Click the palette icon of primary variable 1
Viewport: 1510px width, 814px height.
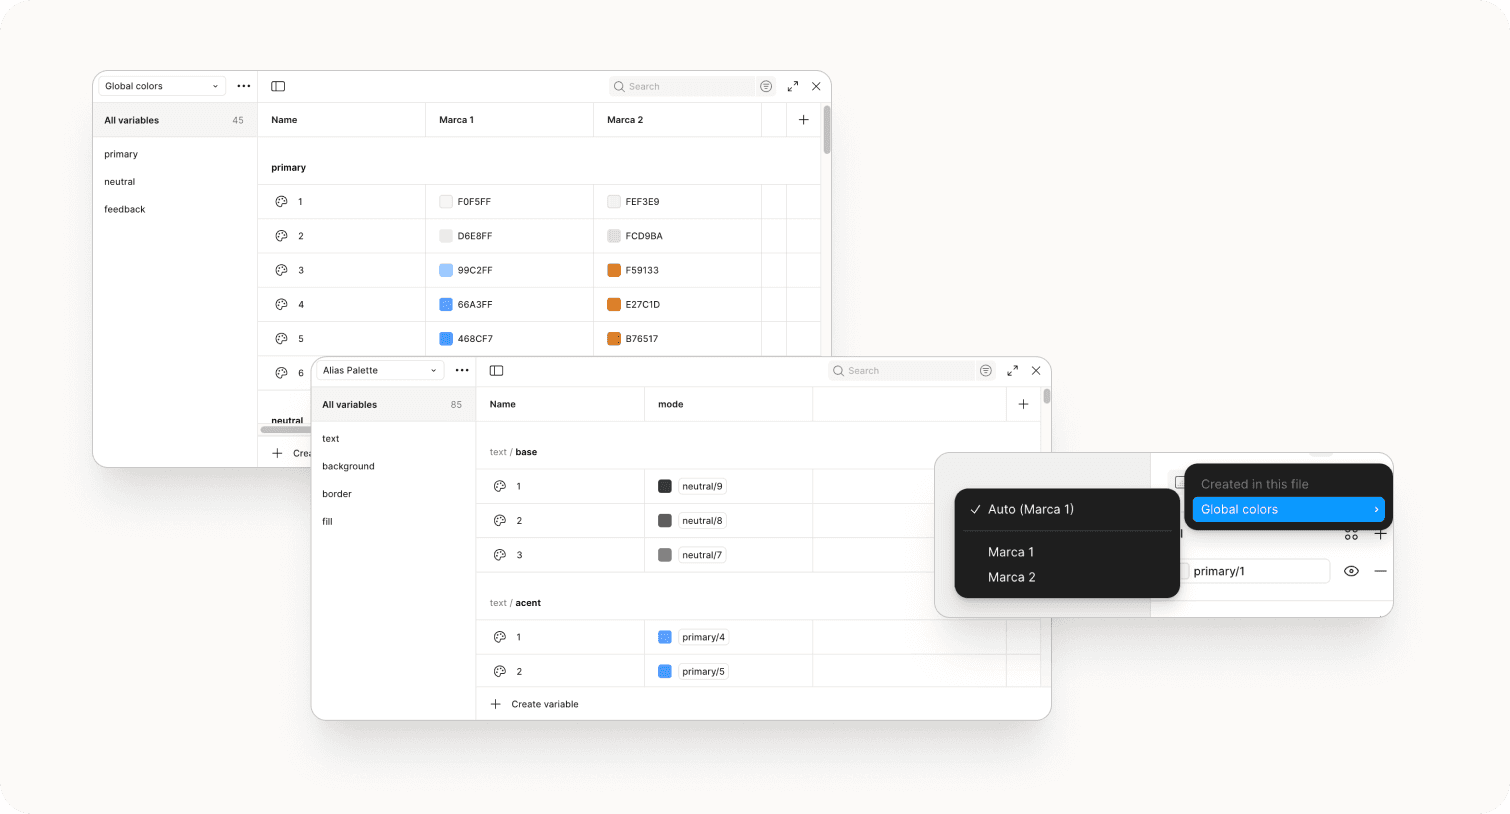click(x=281, y=202)
